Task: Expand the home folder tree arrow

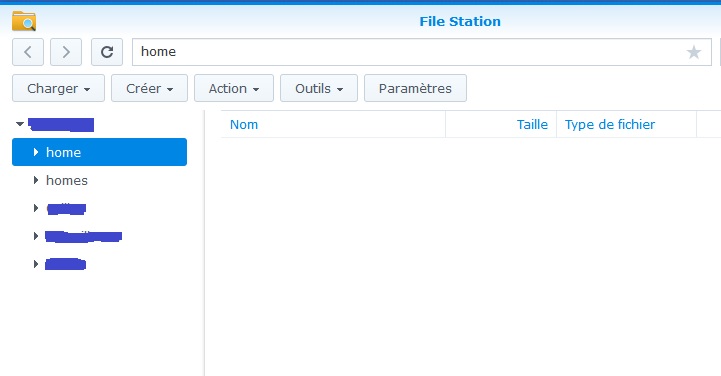Action: 36,152
